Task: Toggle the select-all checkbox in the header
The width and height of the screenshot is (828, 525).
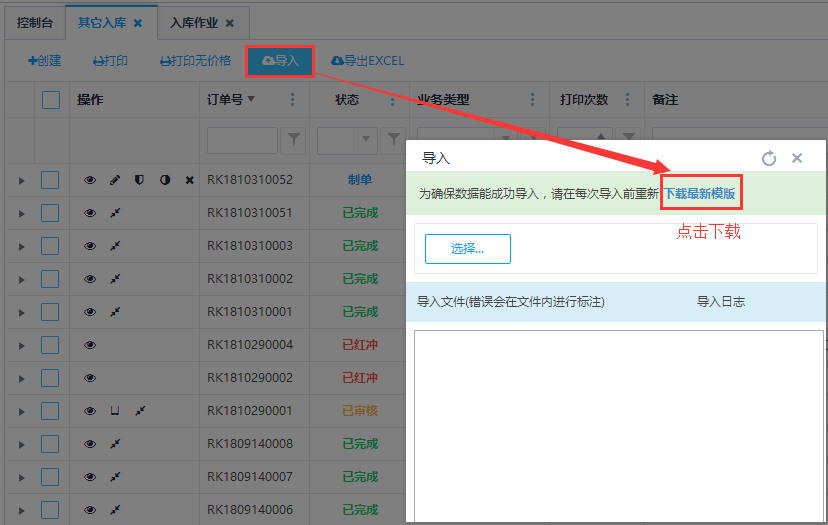Action: point(51,100)
